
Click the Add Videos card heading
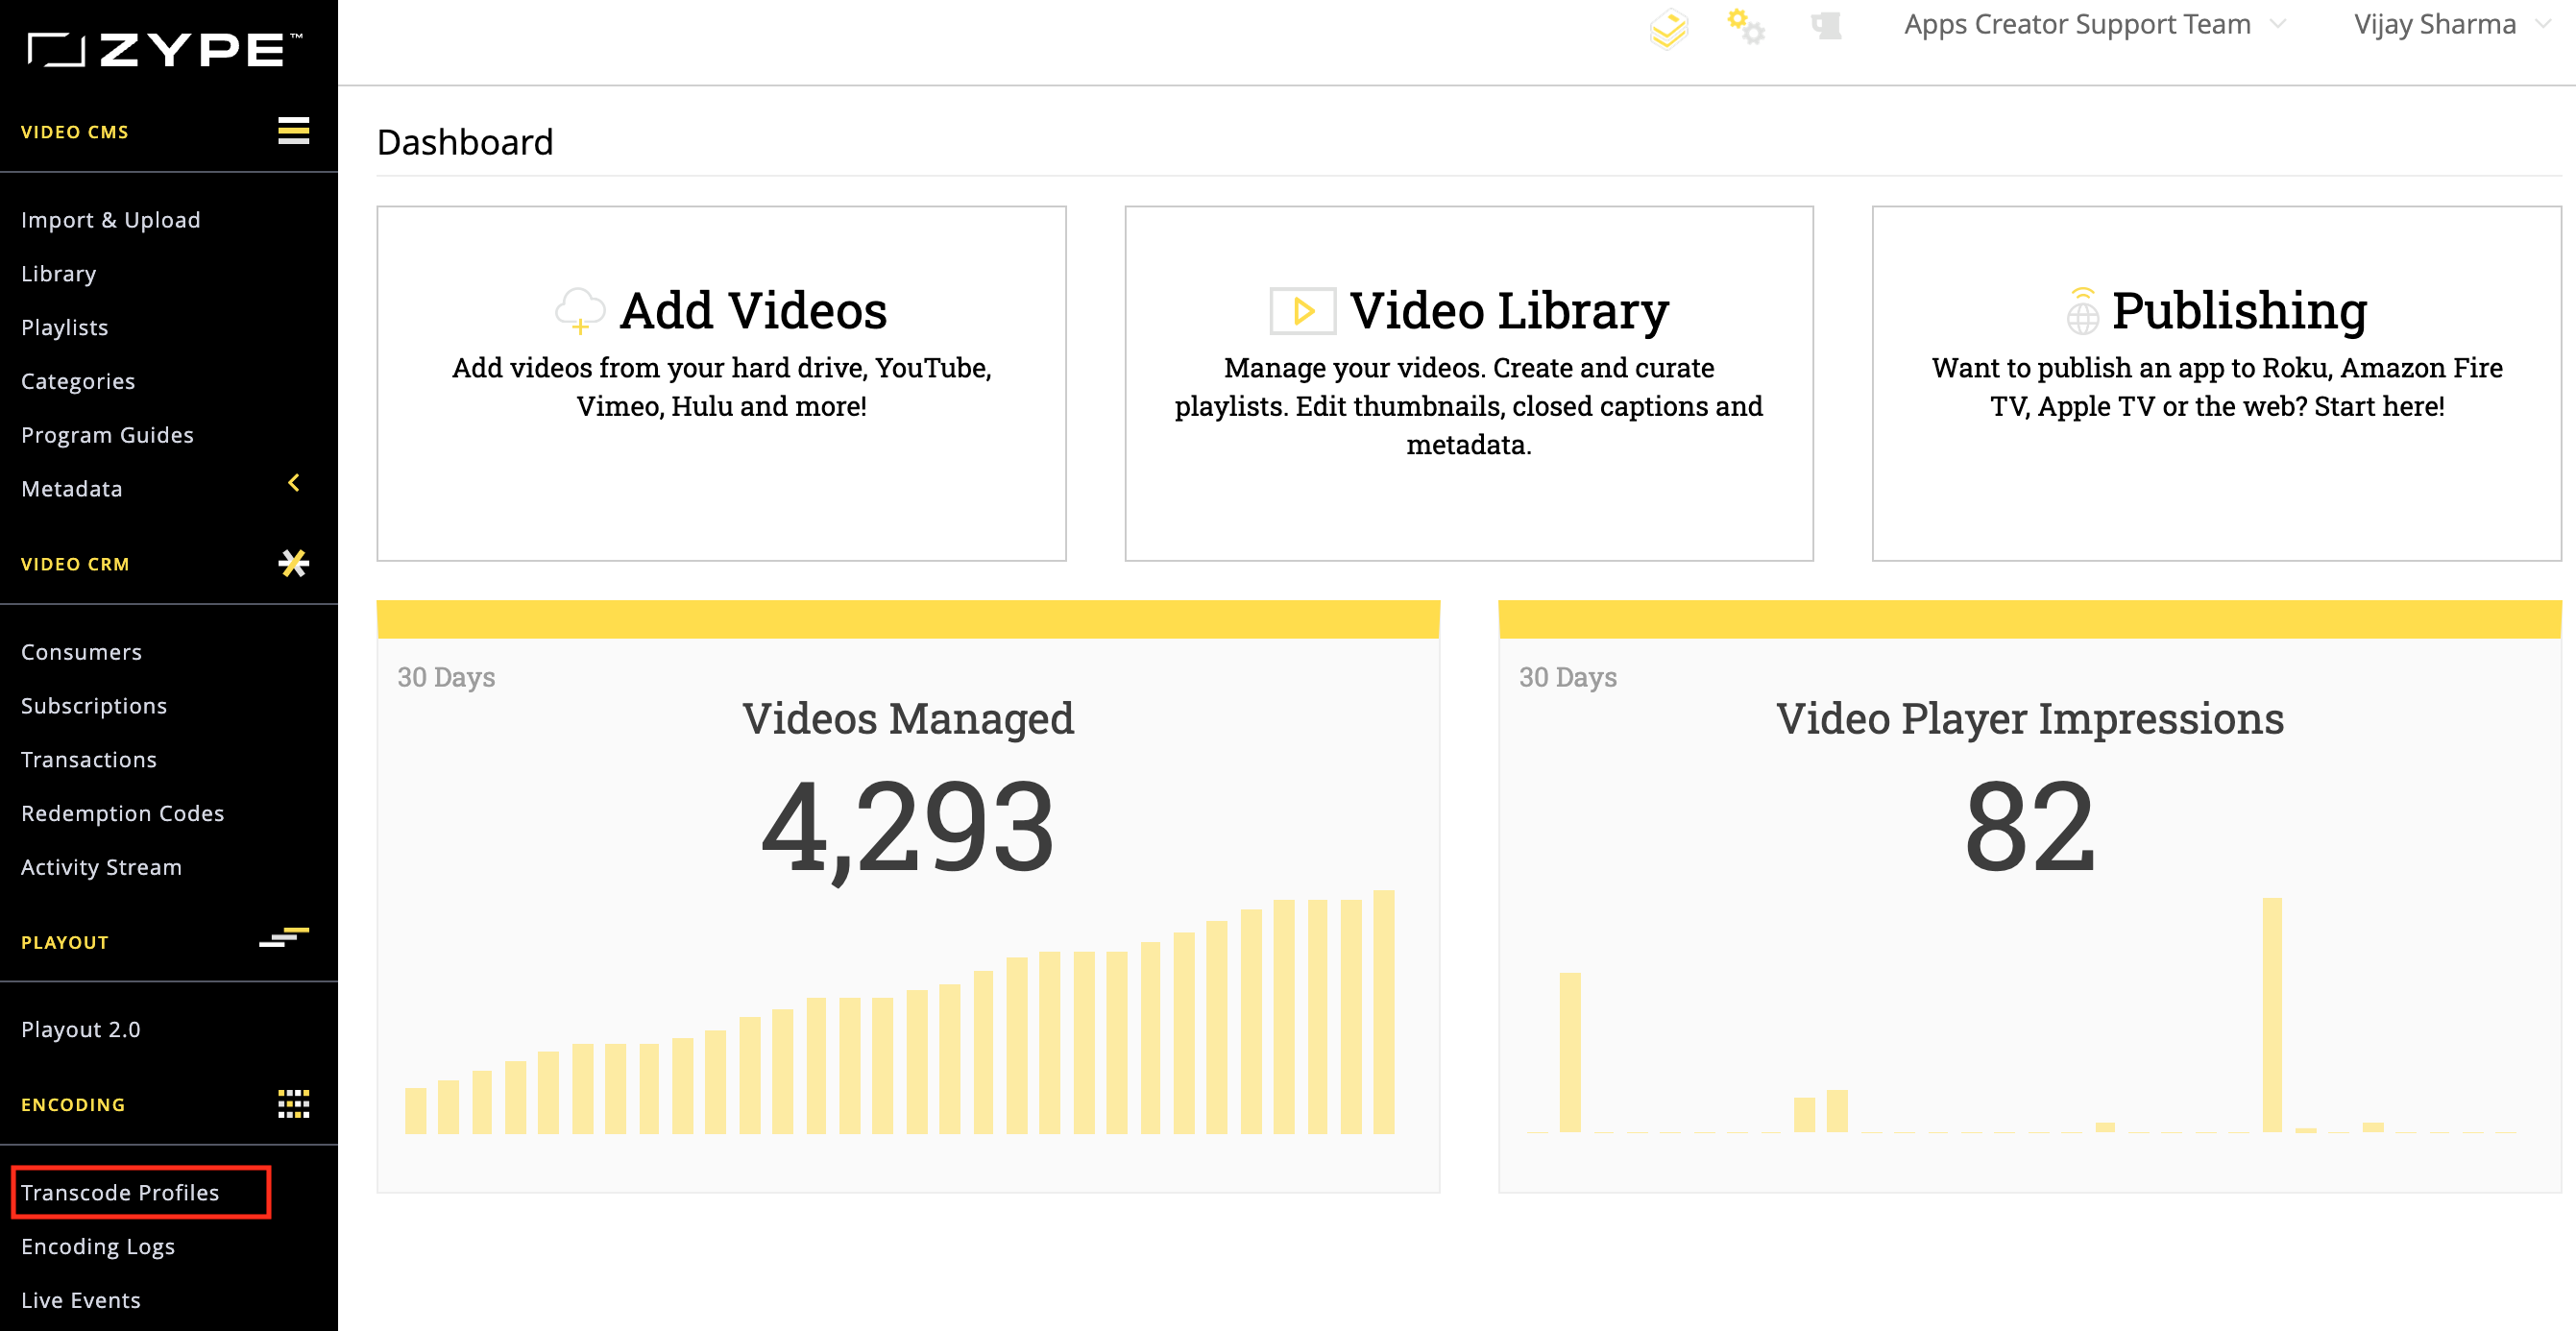click(753, 310)
